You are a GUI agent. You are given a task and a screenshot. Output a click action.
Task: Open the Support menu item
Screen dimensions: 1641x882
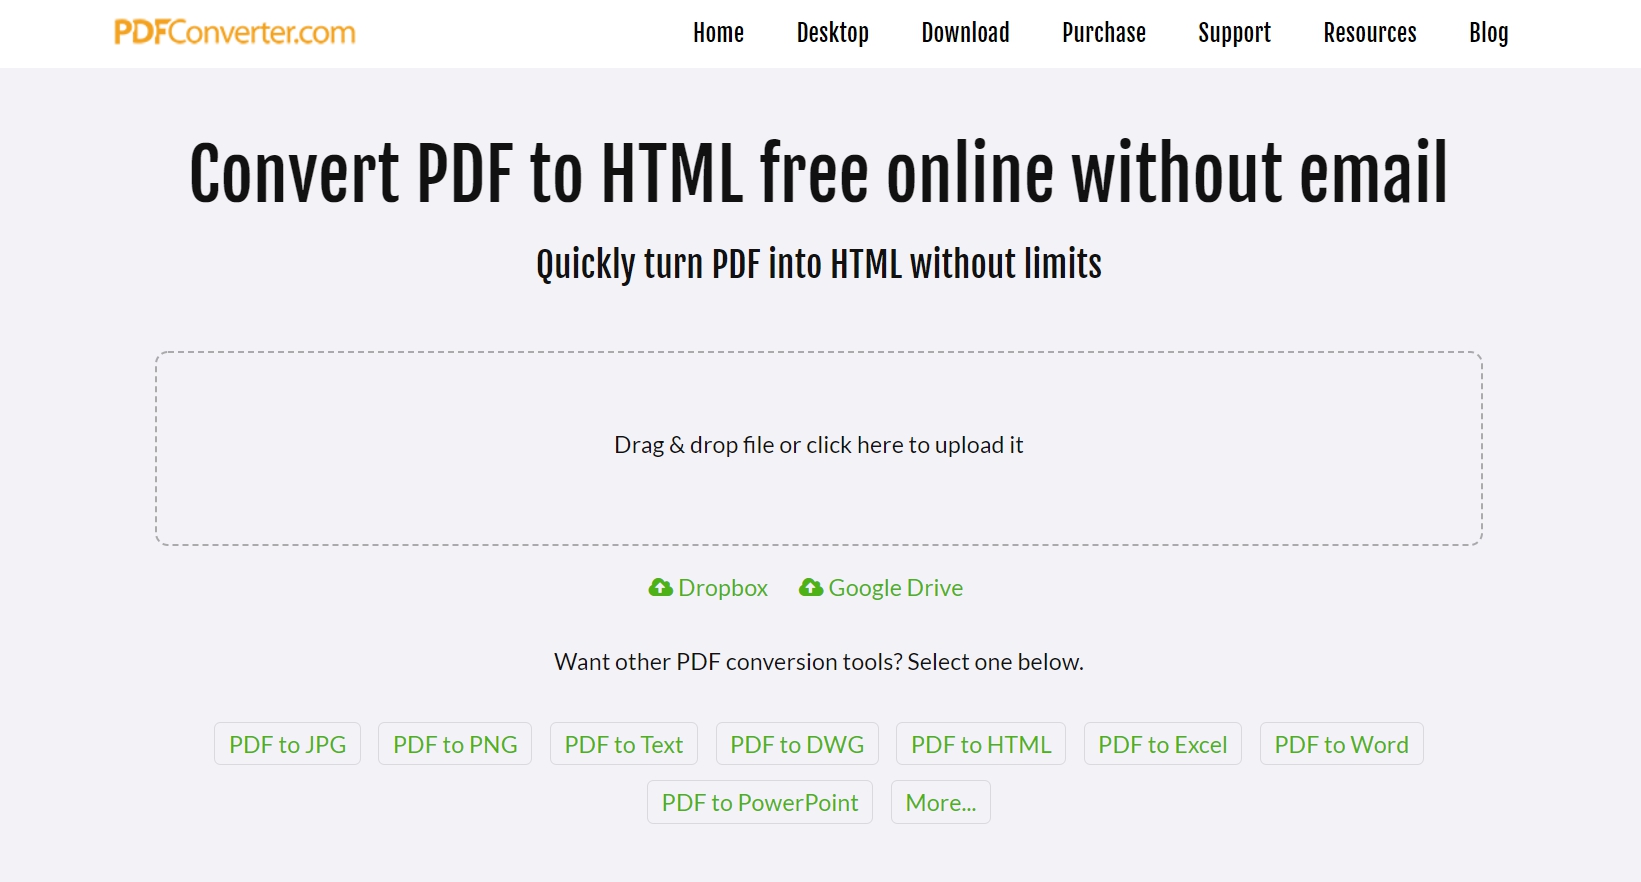click(1234, 33)
